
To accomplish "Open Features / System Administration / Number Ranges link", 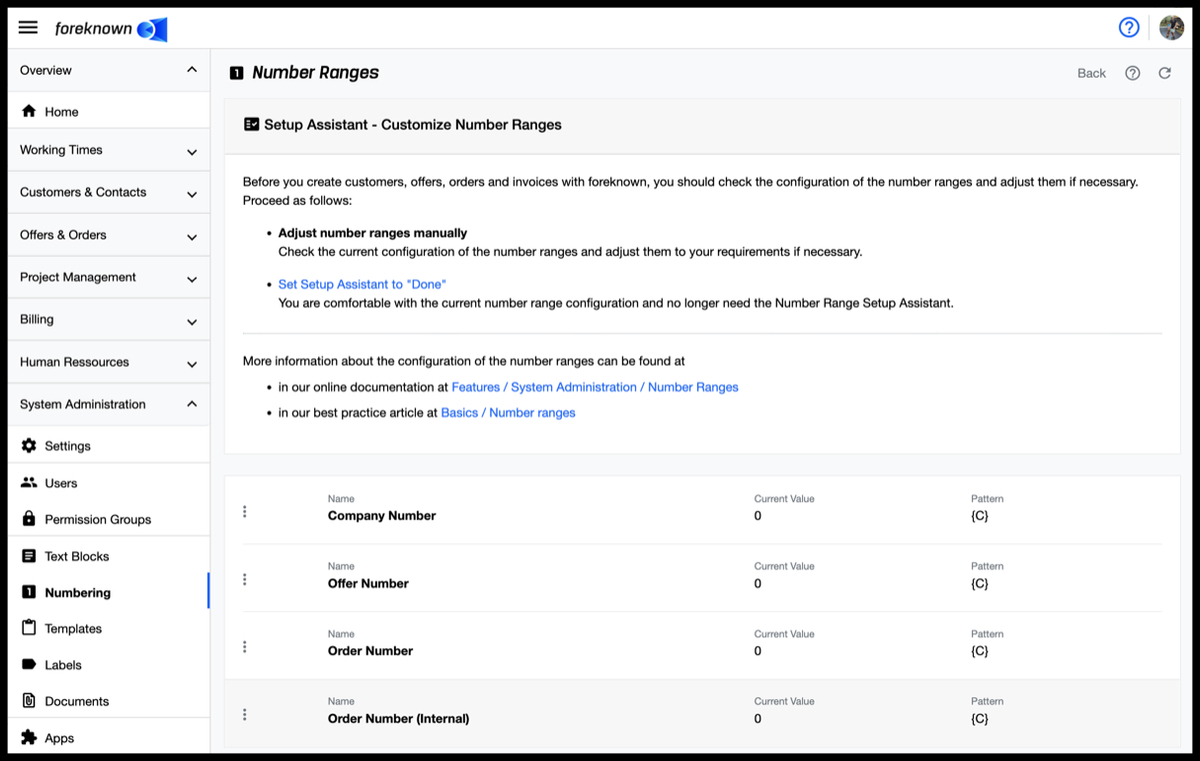I will pos(595,386).
